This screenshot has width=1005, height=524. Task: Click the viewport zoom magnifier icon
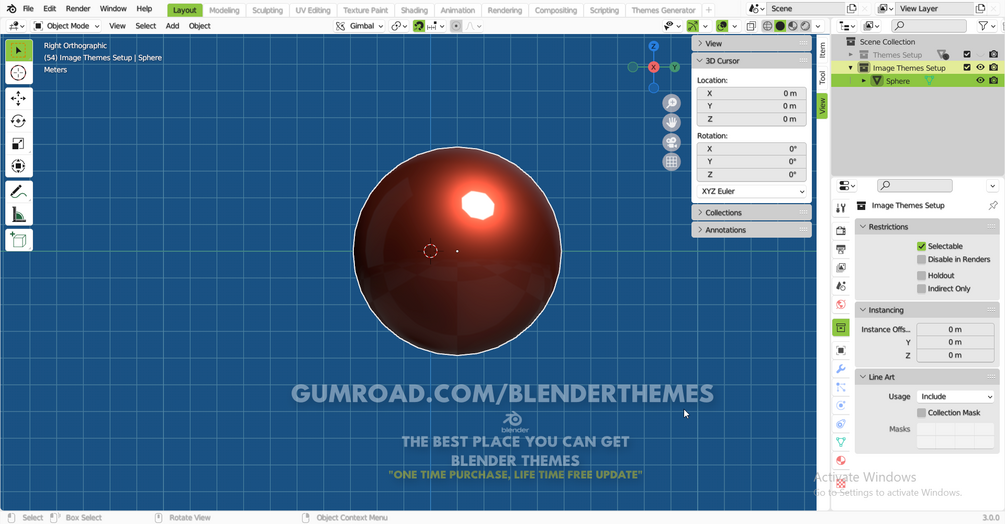[671, 103]
